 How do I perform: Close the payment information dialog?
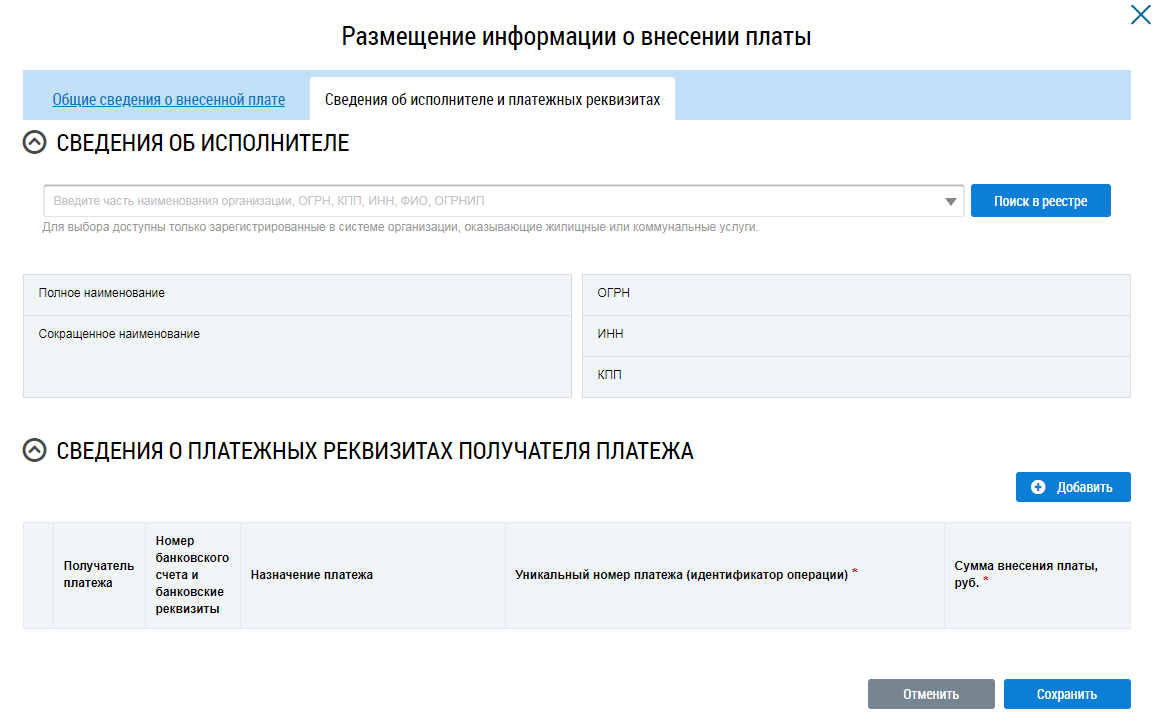1140,15
